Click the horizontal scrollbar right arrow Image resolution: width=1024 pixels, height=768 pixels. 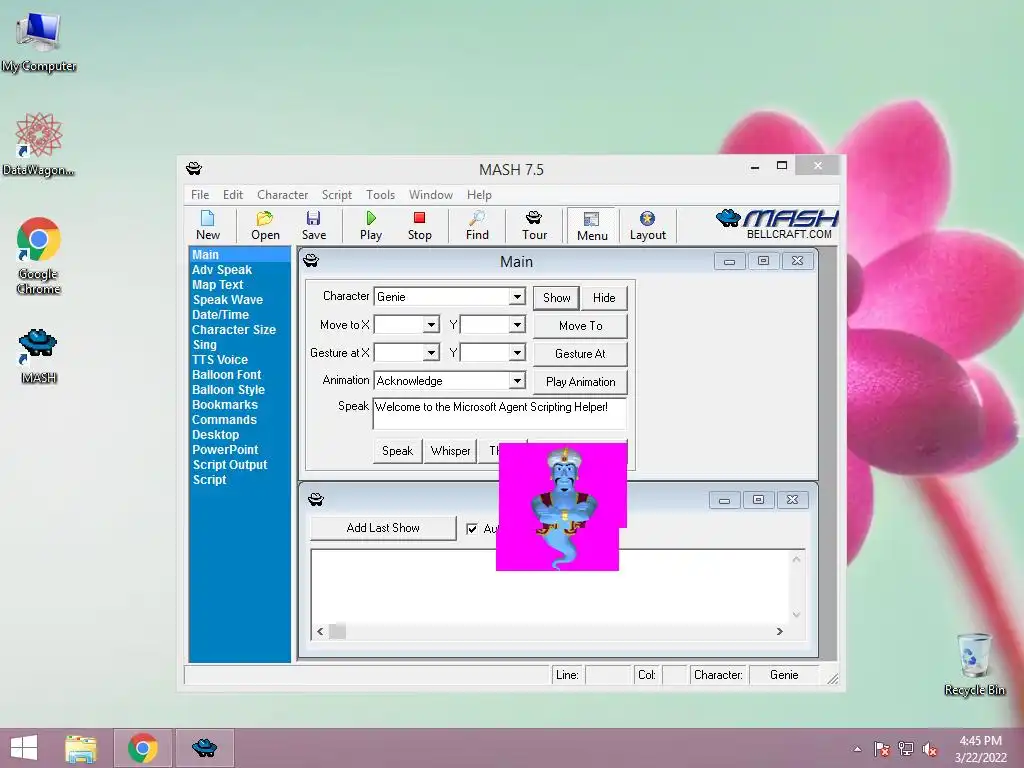pyautogui.click(x=779, y=631)
